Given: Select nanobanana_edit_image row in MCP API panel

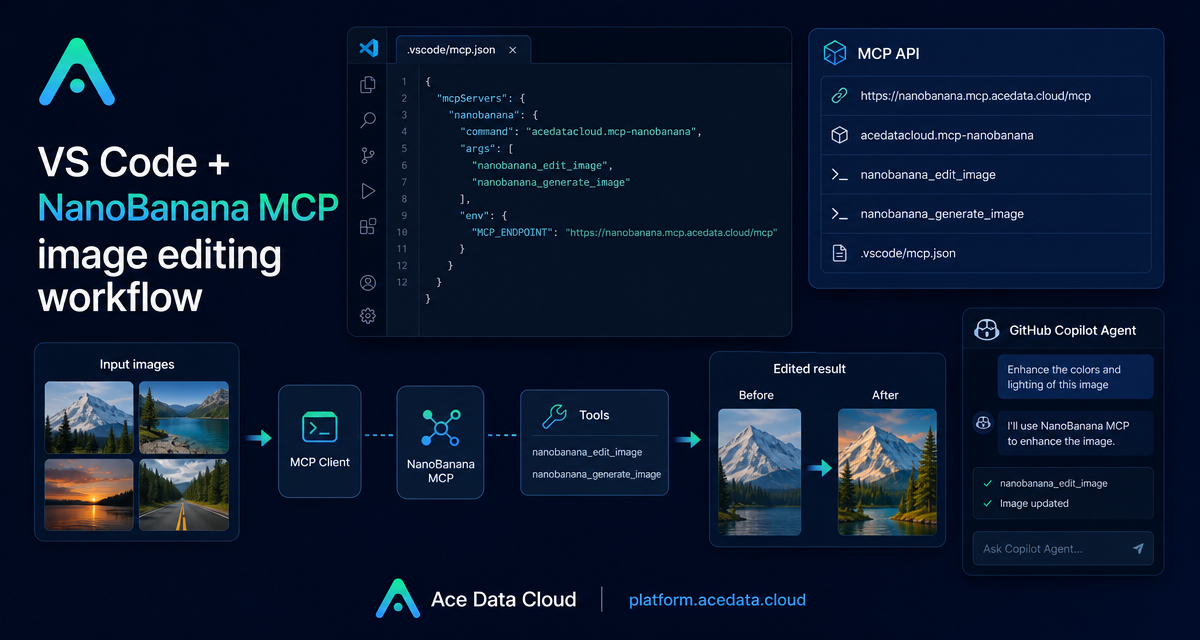Looking at the screenshot, I should [986, 174].
